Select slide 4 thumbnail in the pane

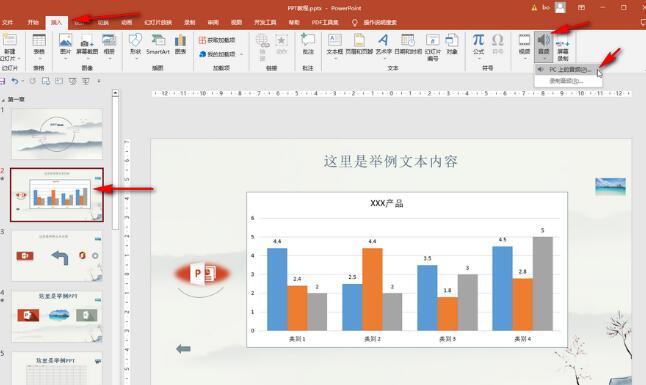tap(57, 317)
